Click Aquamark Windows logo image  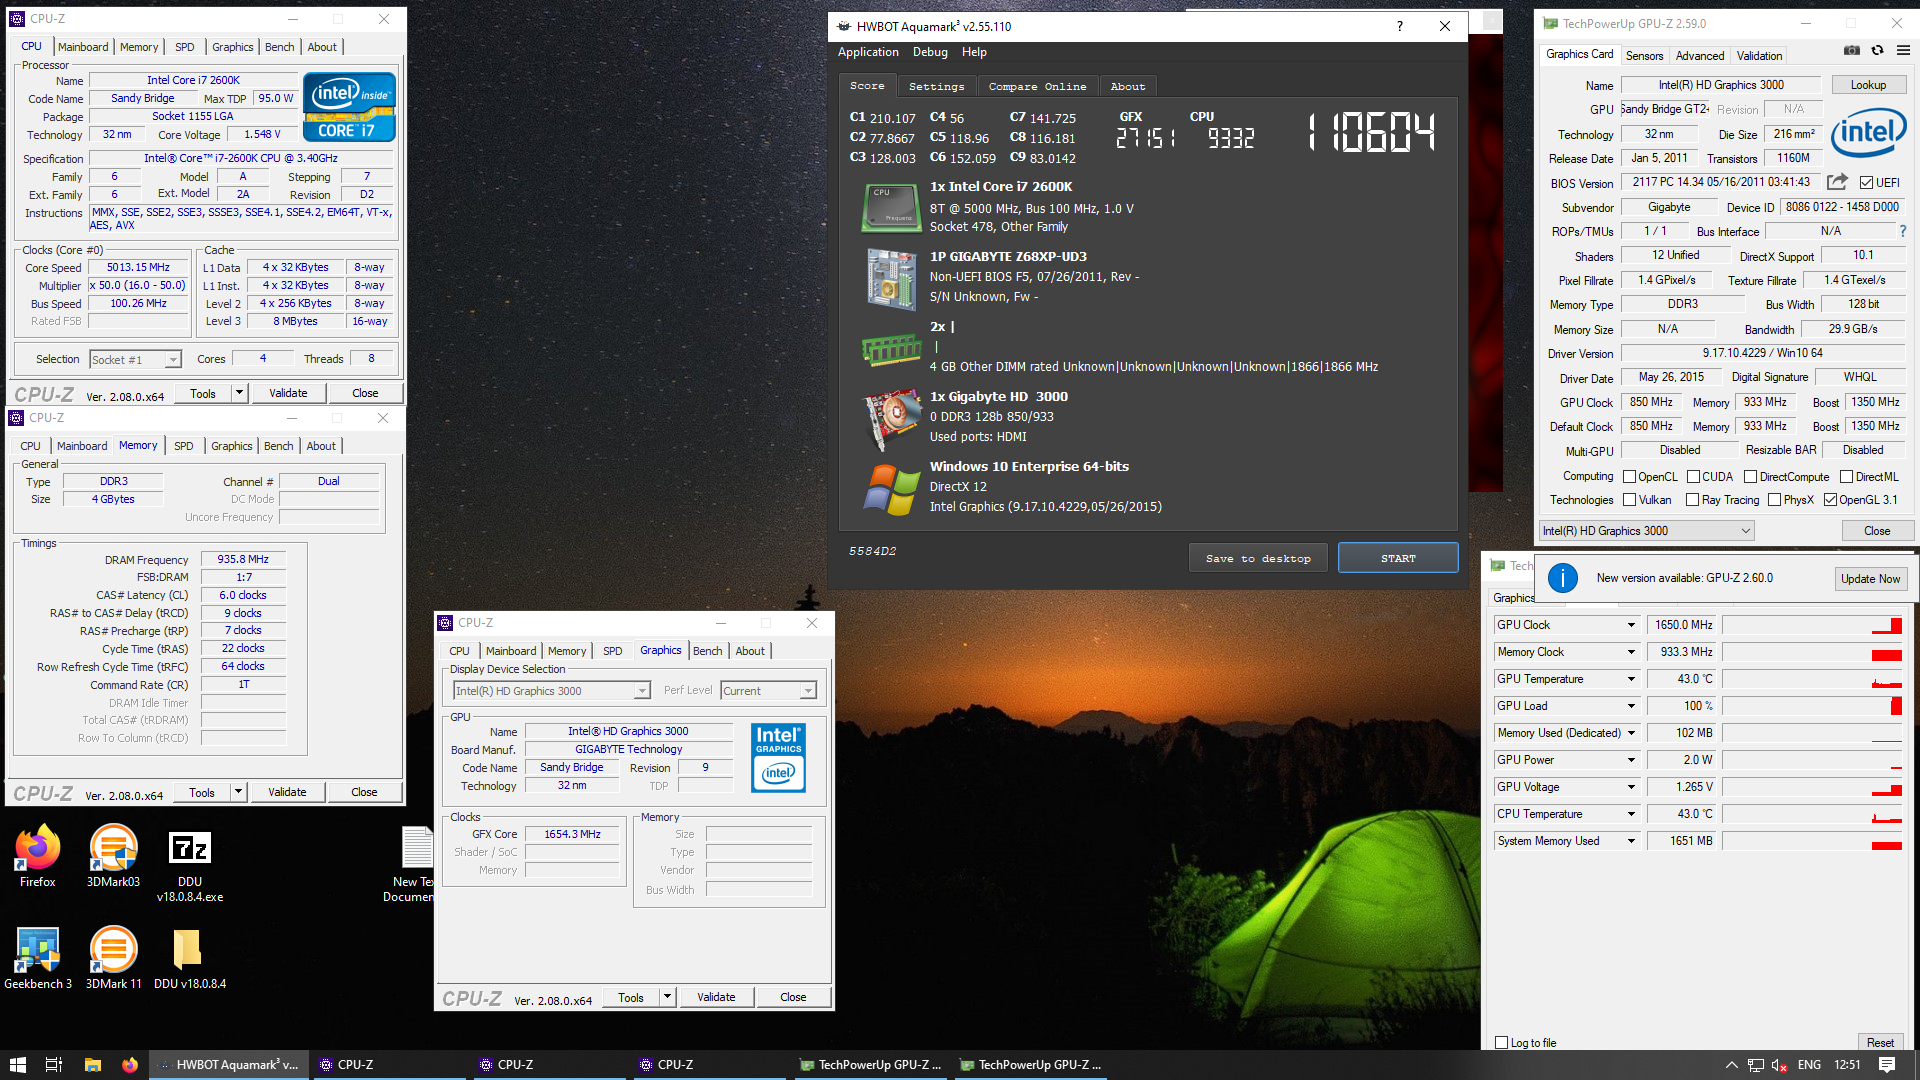[x=891, y=489]
